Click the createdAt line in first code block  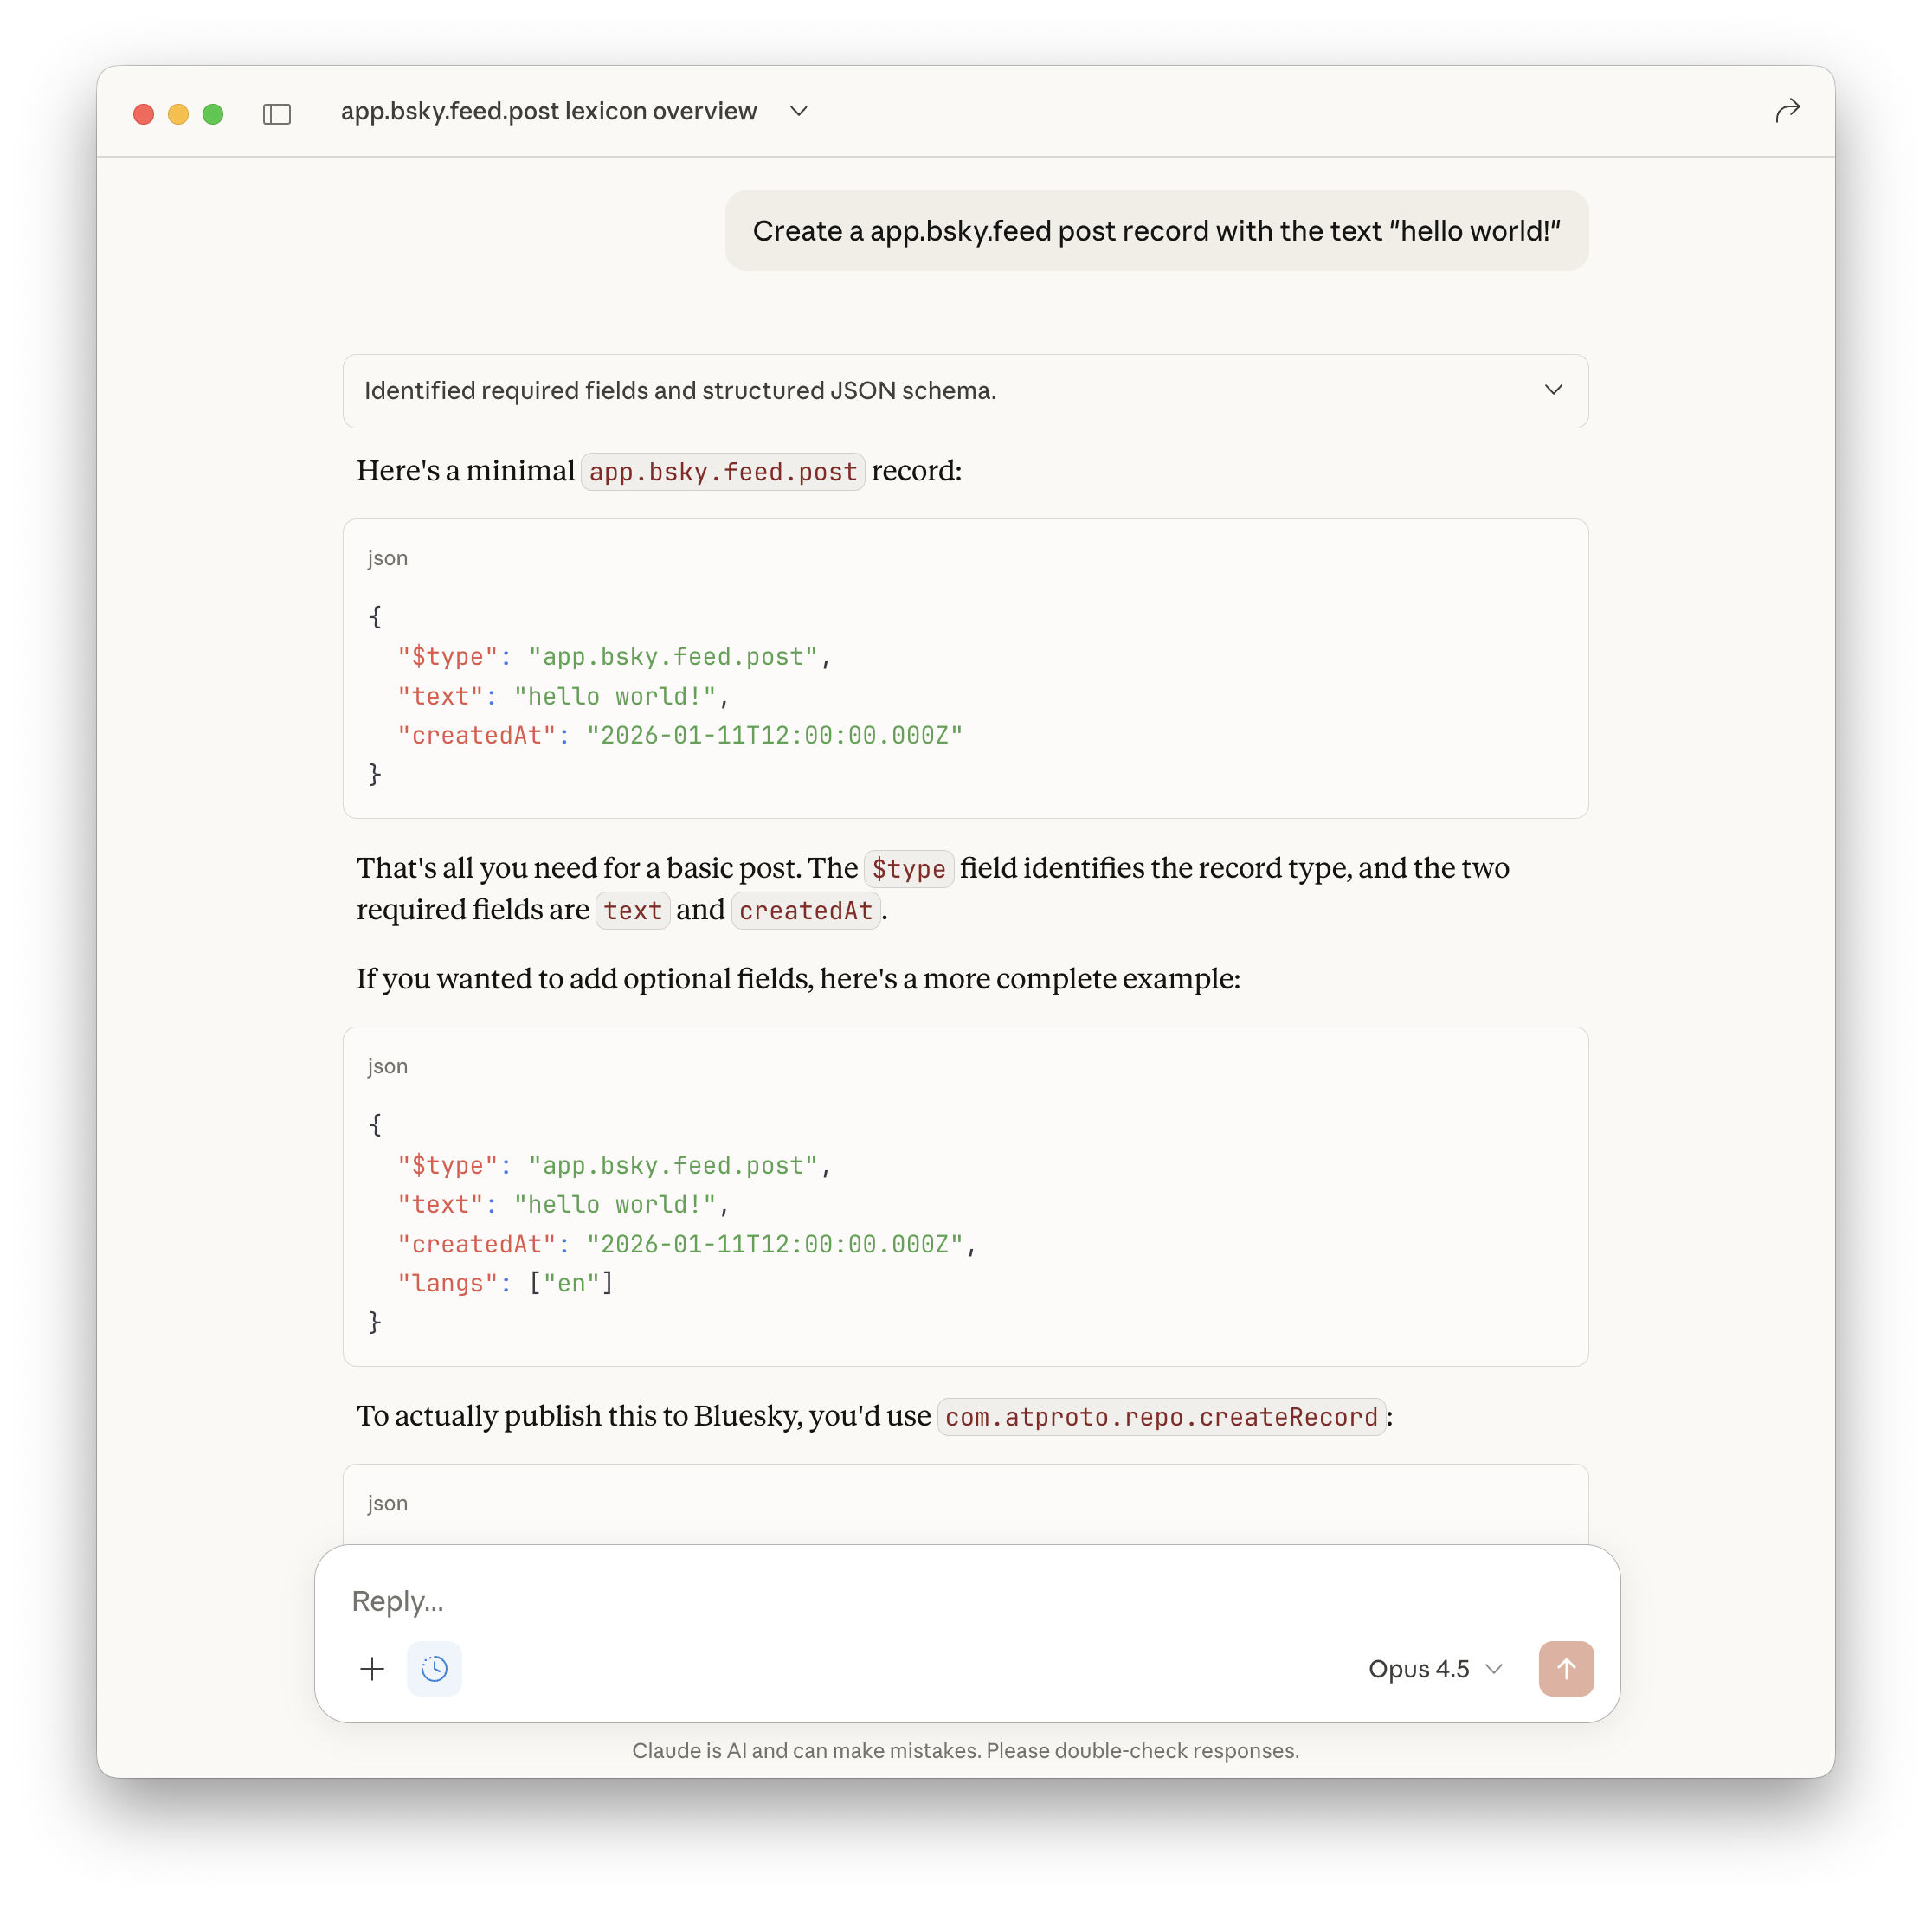pyautogui.click(x=680, y=736)
